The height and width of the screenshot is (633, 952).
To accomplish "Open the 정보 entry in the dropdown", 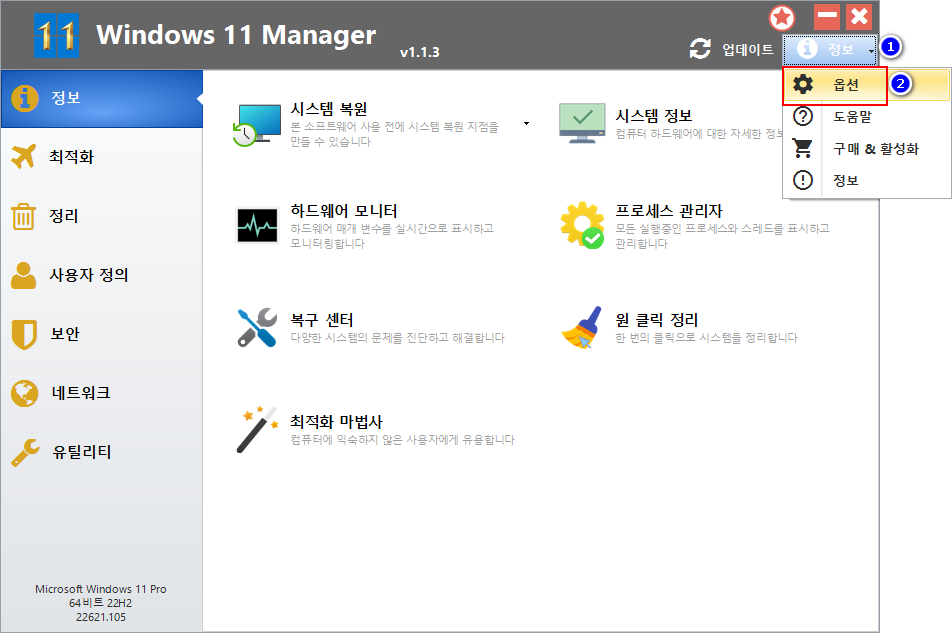I will 867,180.
